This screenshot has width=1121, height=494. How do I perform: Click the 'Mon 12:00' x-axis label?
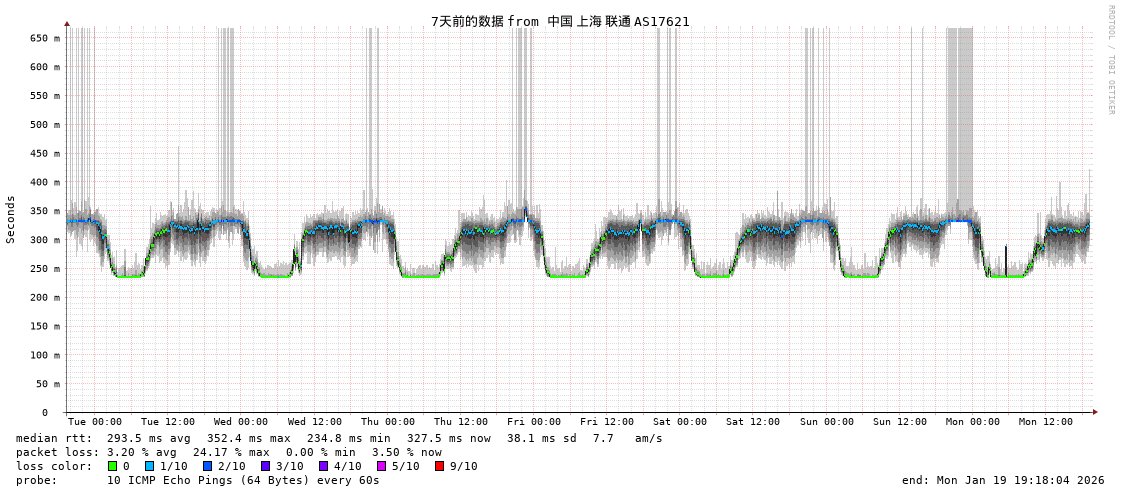(x=1047, y=422)
